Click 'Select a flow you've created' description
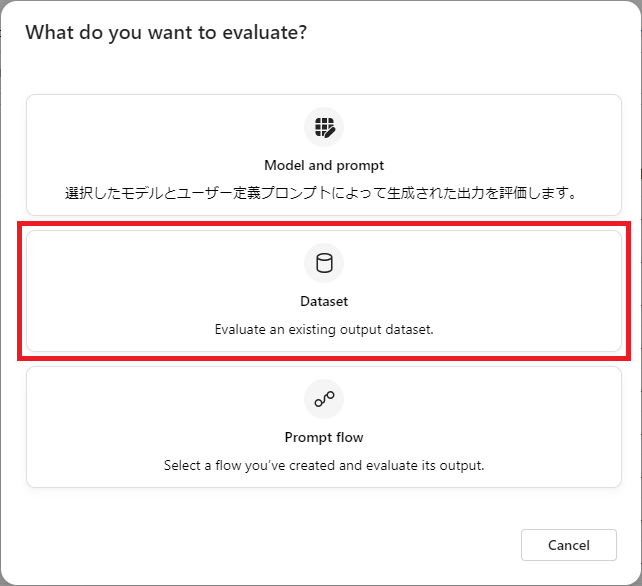642x586 pixels. point(324,466)
